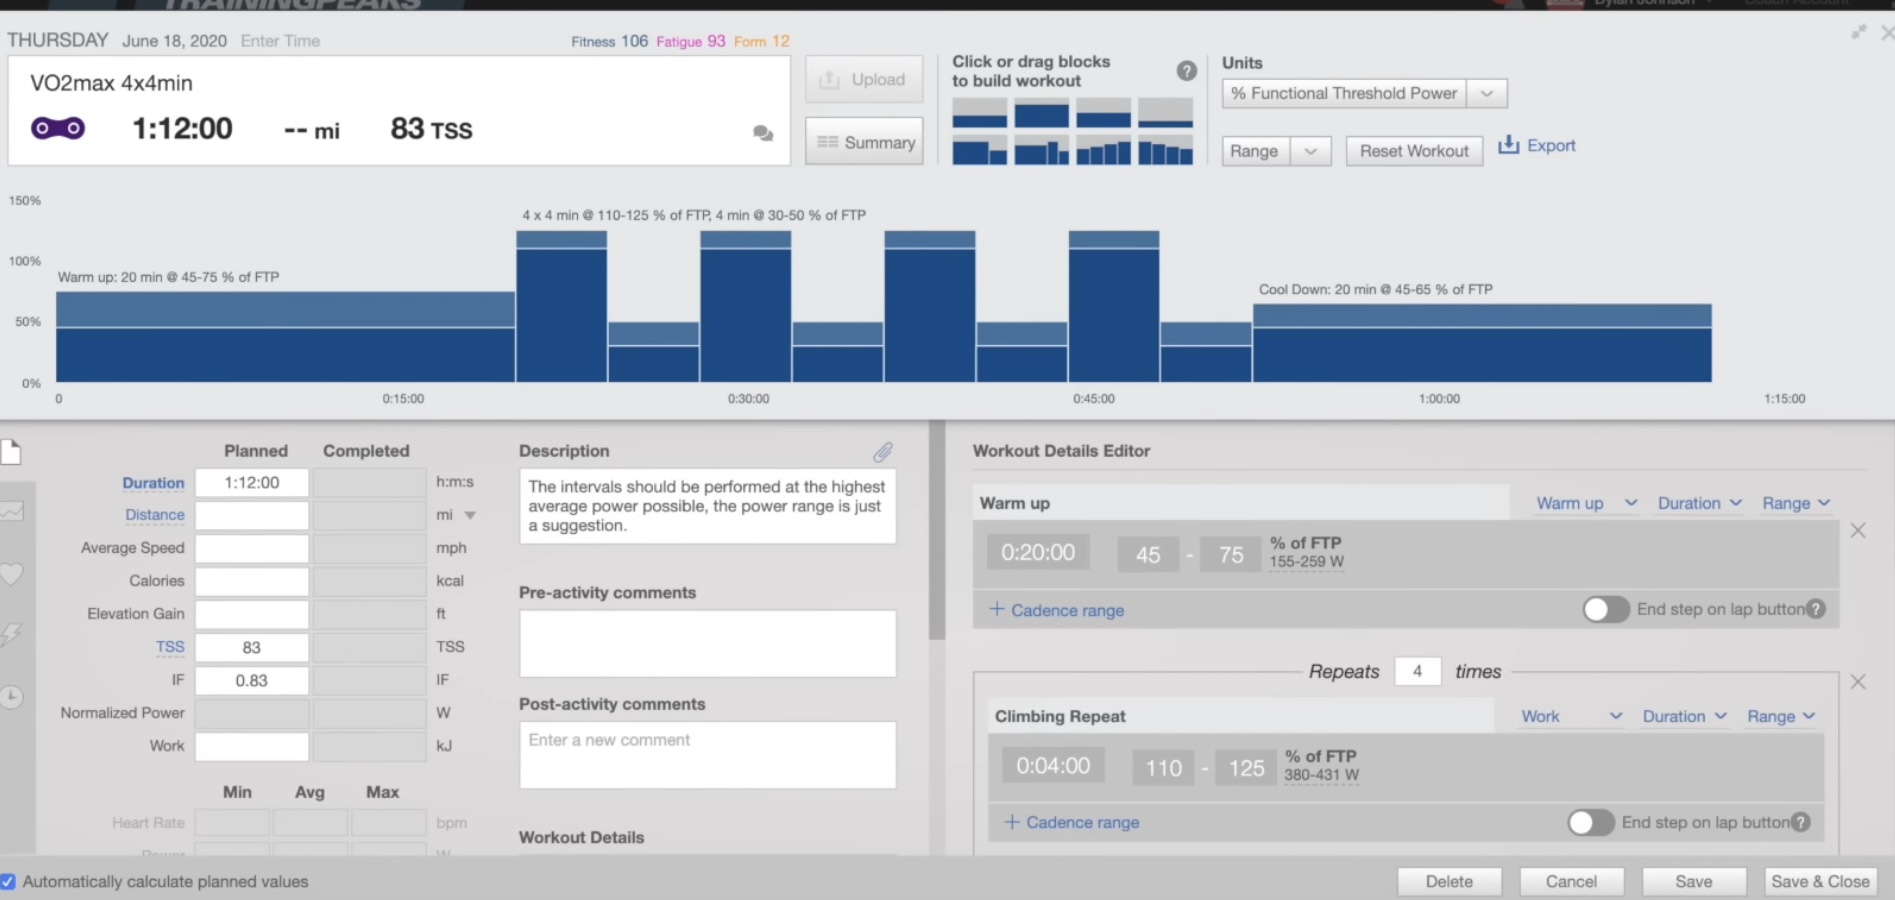The width and height of the screenshot is (1895, 900).
Task: Select the power lightning bolt sidebar icon
Action: [x=12, y=635]
